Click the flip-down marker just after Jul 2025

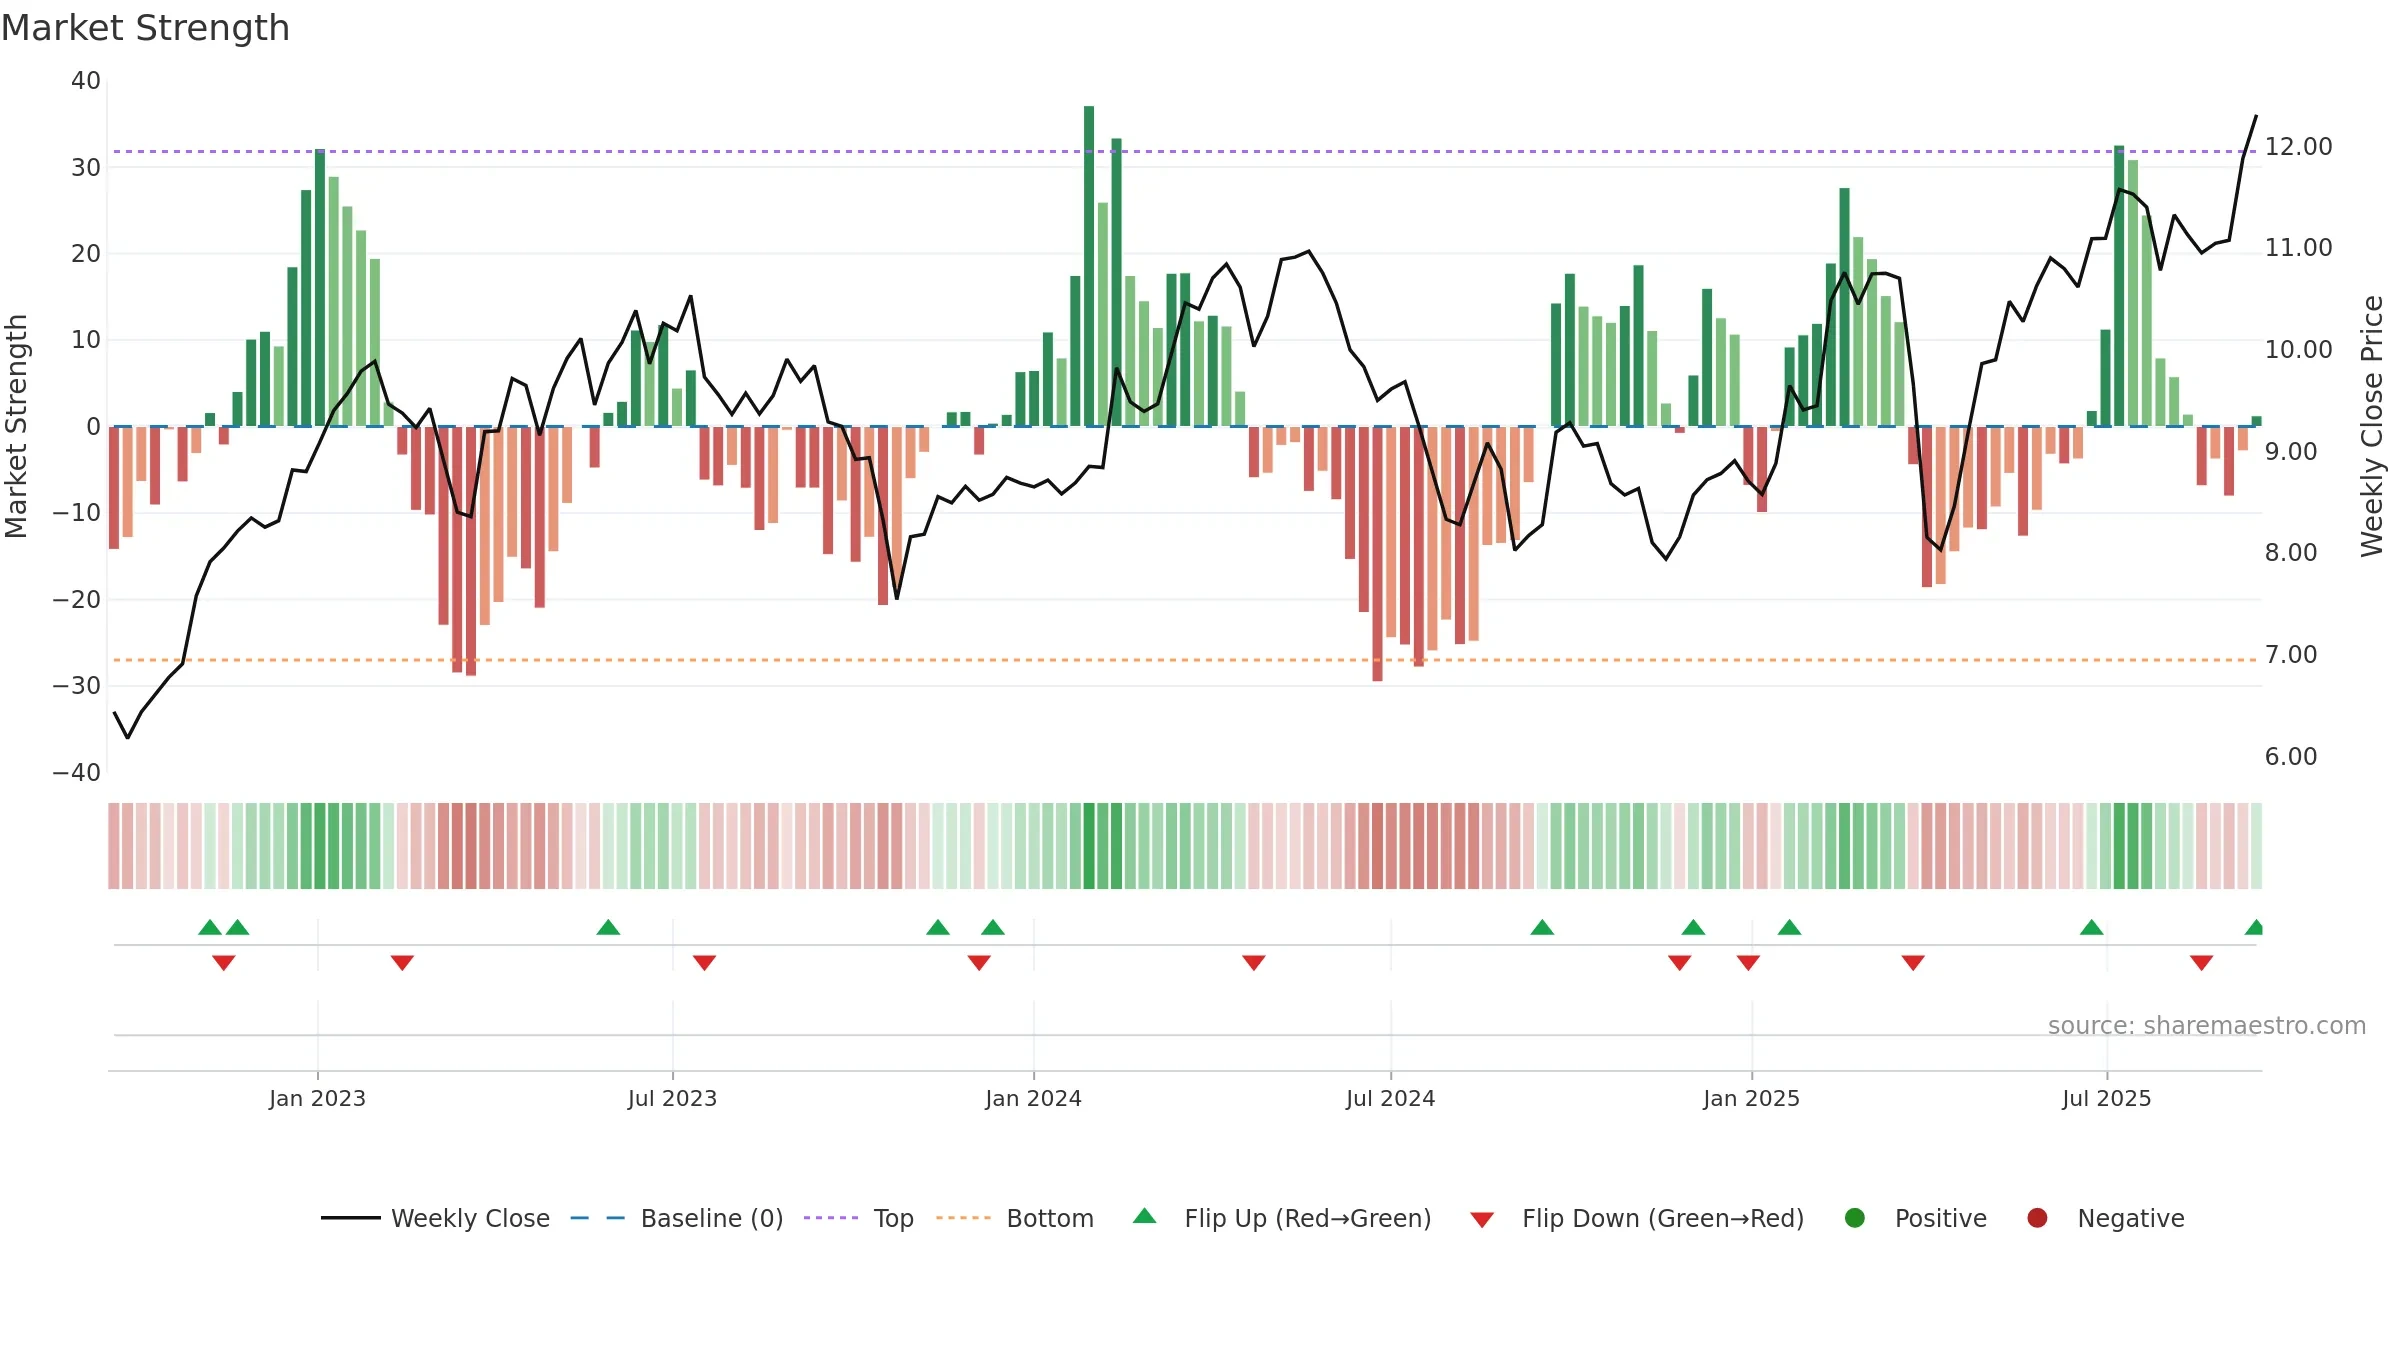(x=2201, y=963)
